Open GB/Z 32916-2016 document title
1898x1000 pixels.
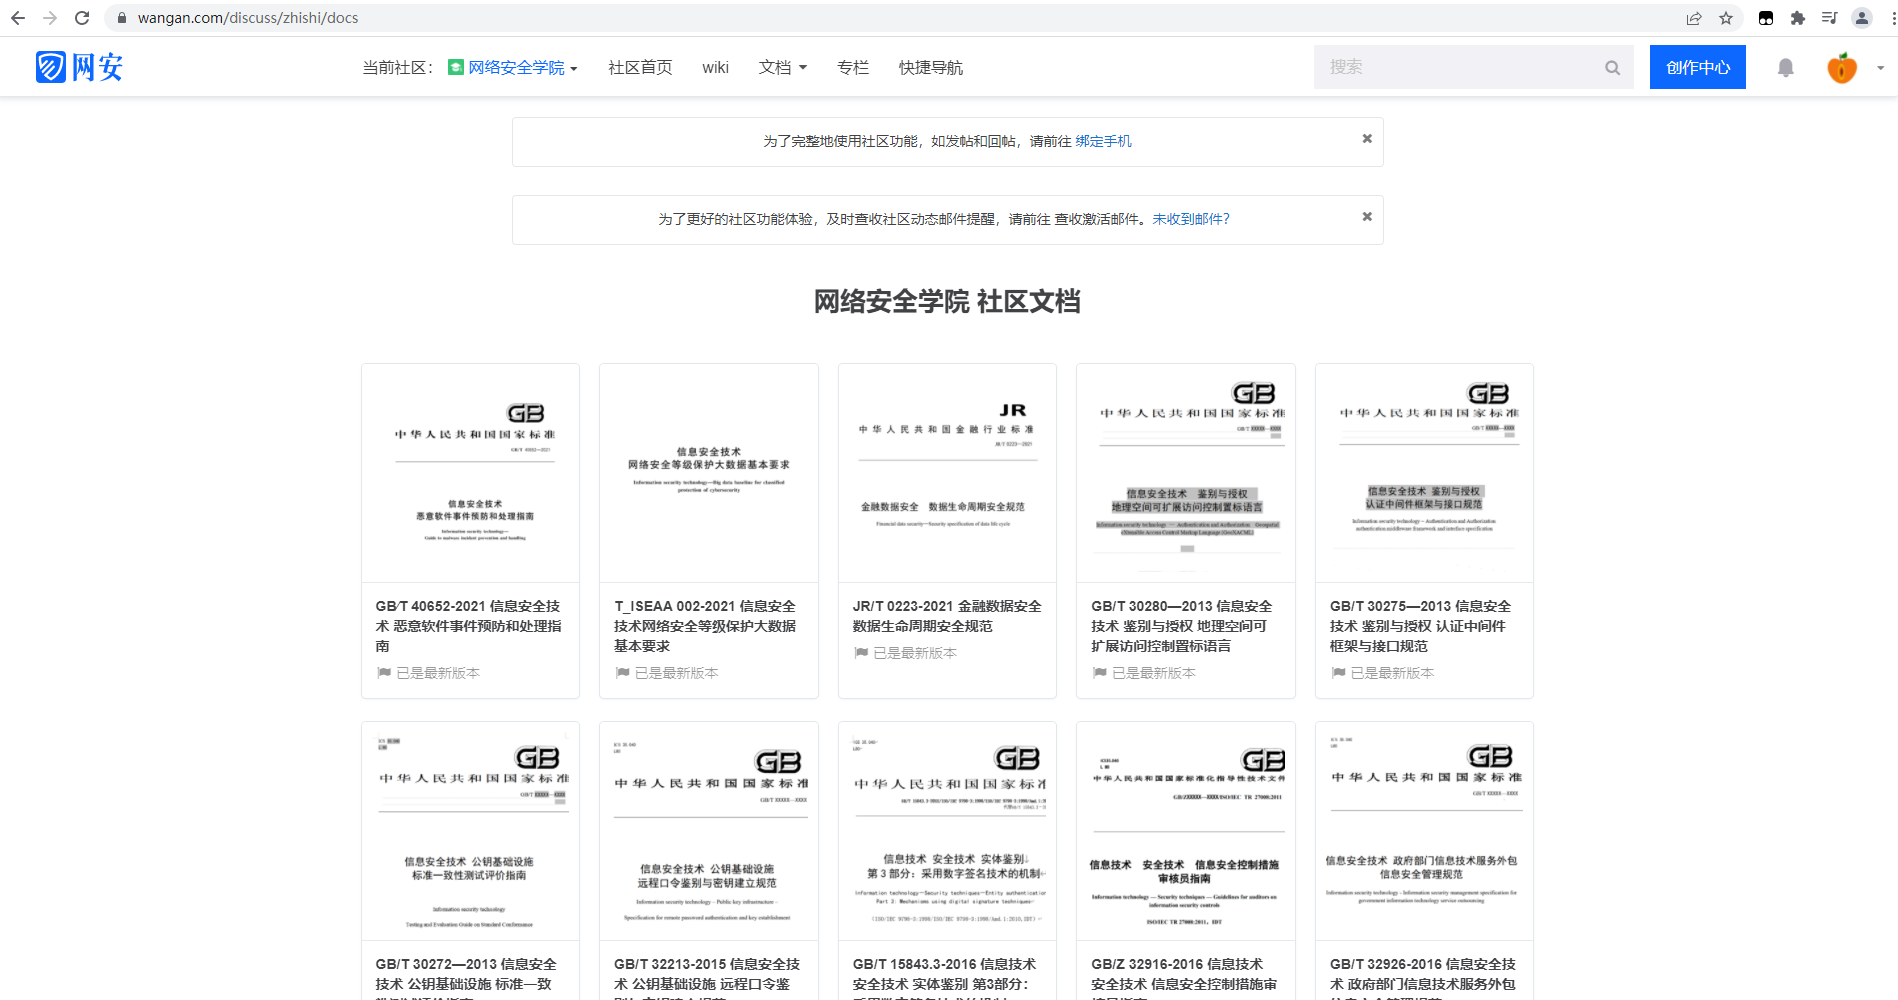[x=1184, y=976]
